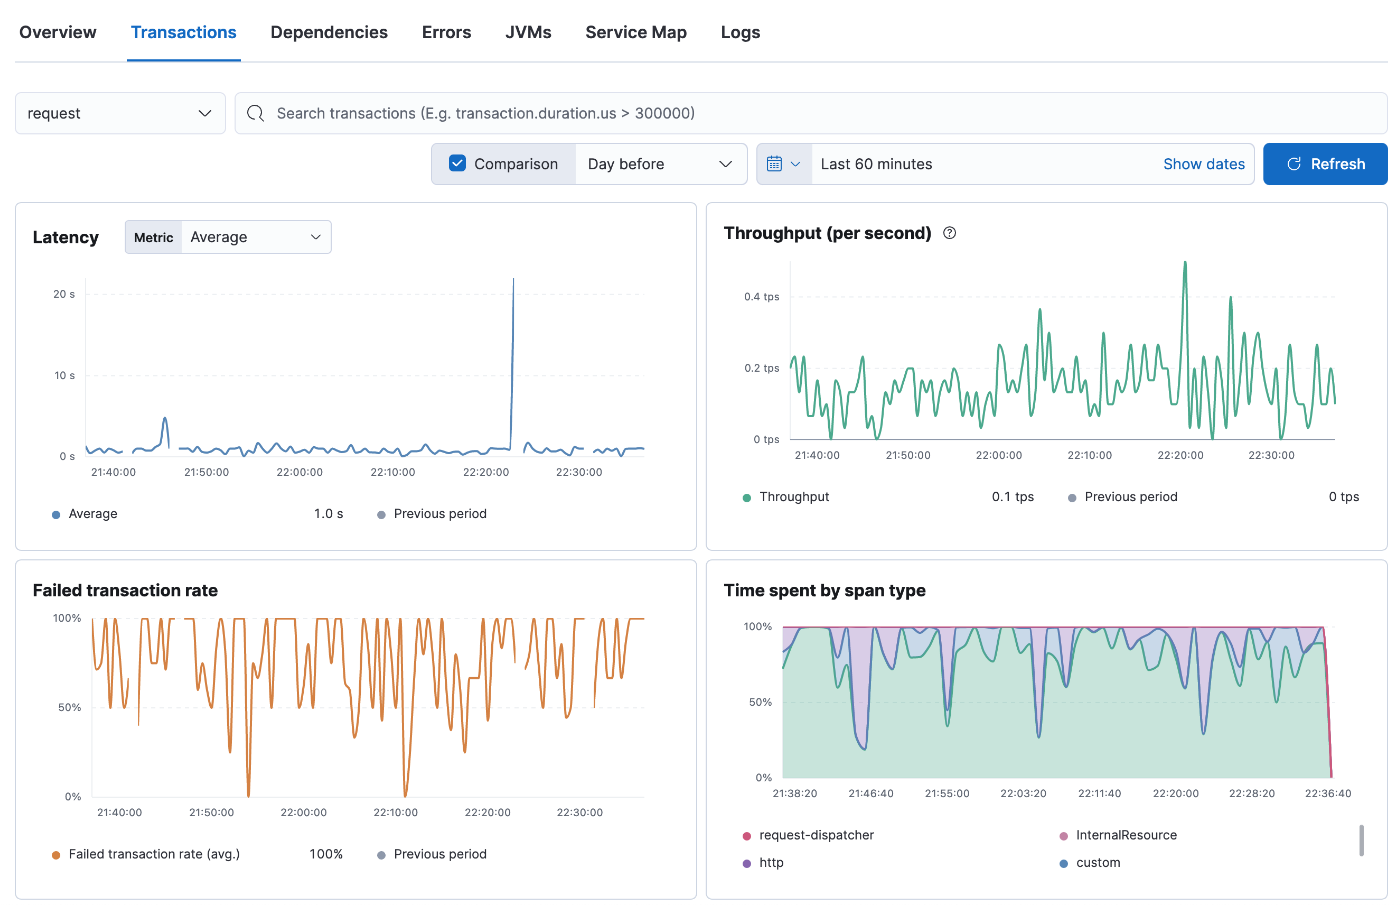Click the Throughput help question mark icon

(x=950, y=233)
